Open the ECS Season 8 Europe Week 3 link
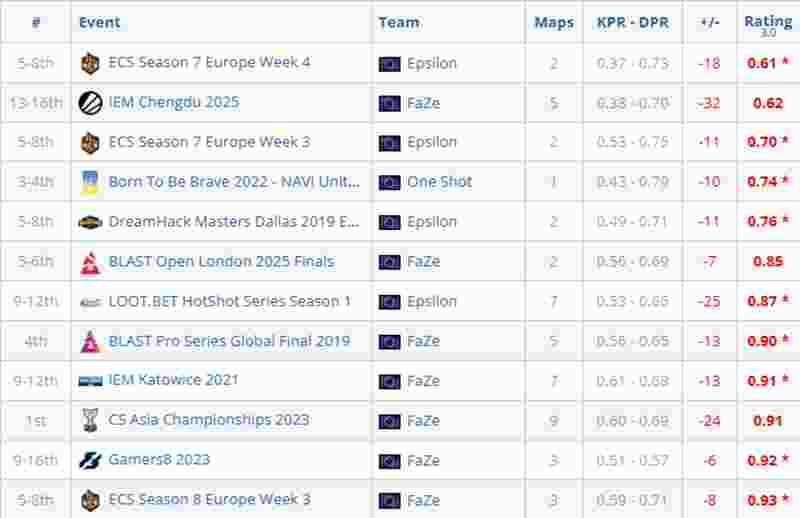Viewport: 800px width, 518px height. tap(209, 499)
